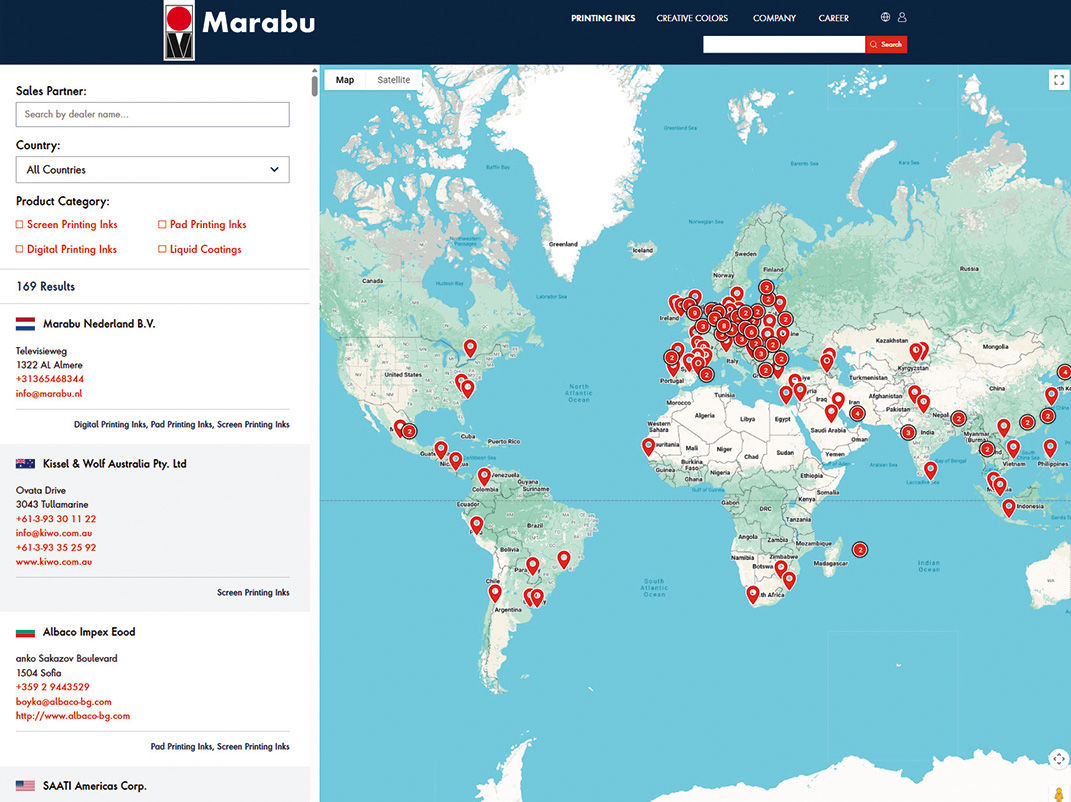Open the Creative Colors menu
Image resolution: width=1071 pixels, height=802 pixels.
point(692,18)
